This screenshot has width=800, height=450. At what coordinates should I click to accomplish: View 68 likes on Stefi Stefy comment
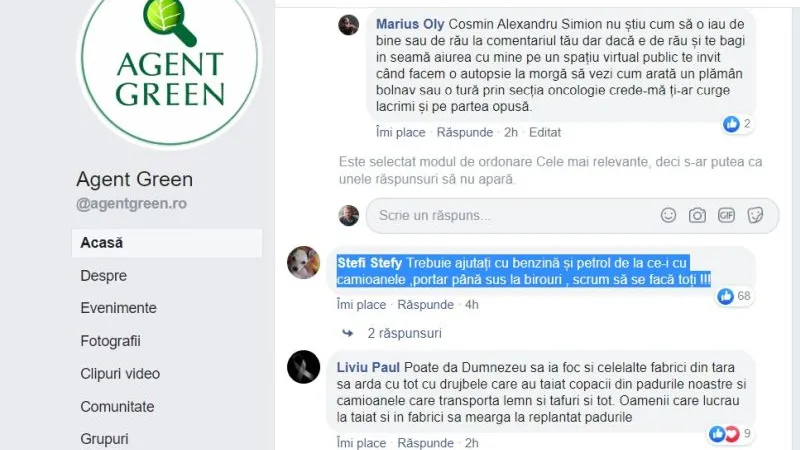pyautogui.click(x=734, y=296)
